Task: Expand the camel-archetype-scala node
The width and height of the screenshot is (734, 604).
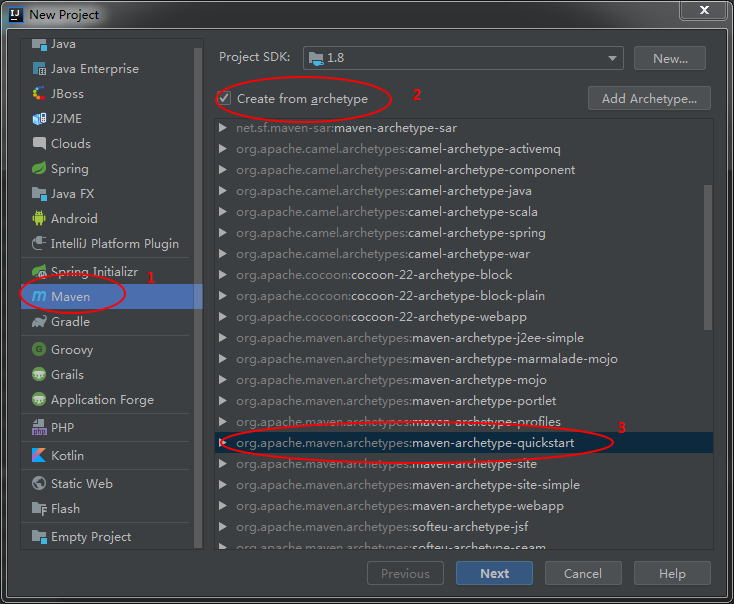Action: 223,212
